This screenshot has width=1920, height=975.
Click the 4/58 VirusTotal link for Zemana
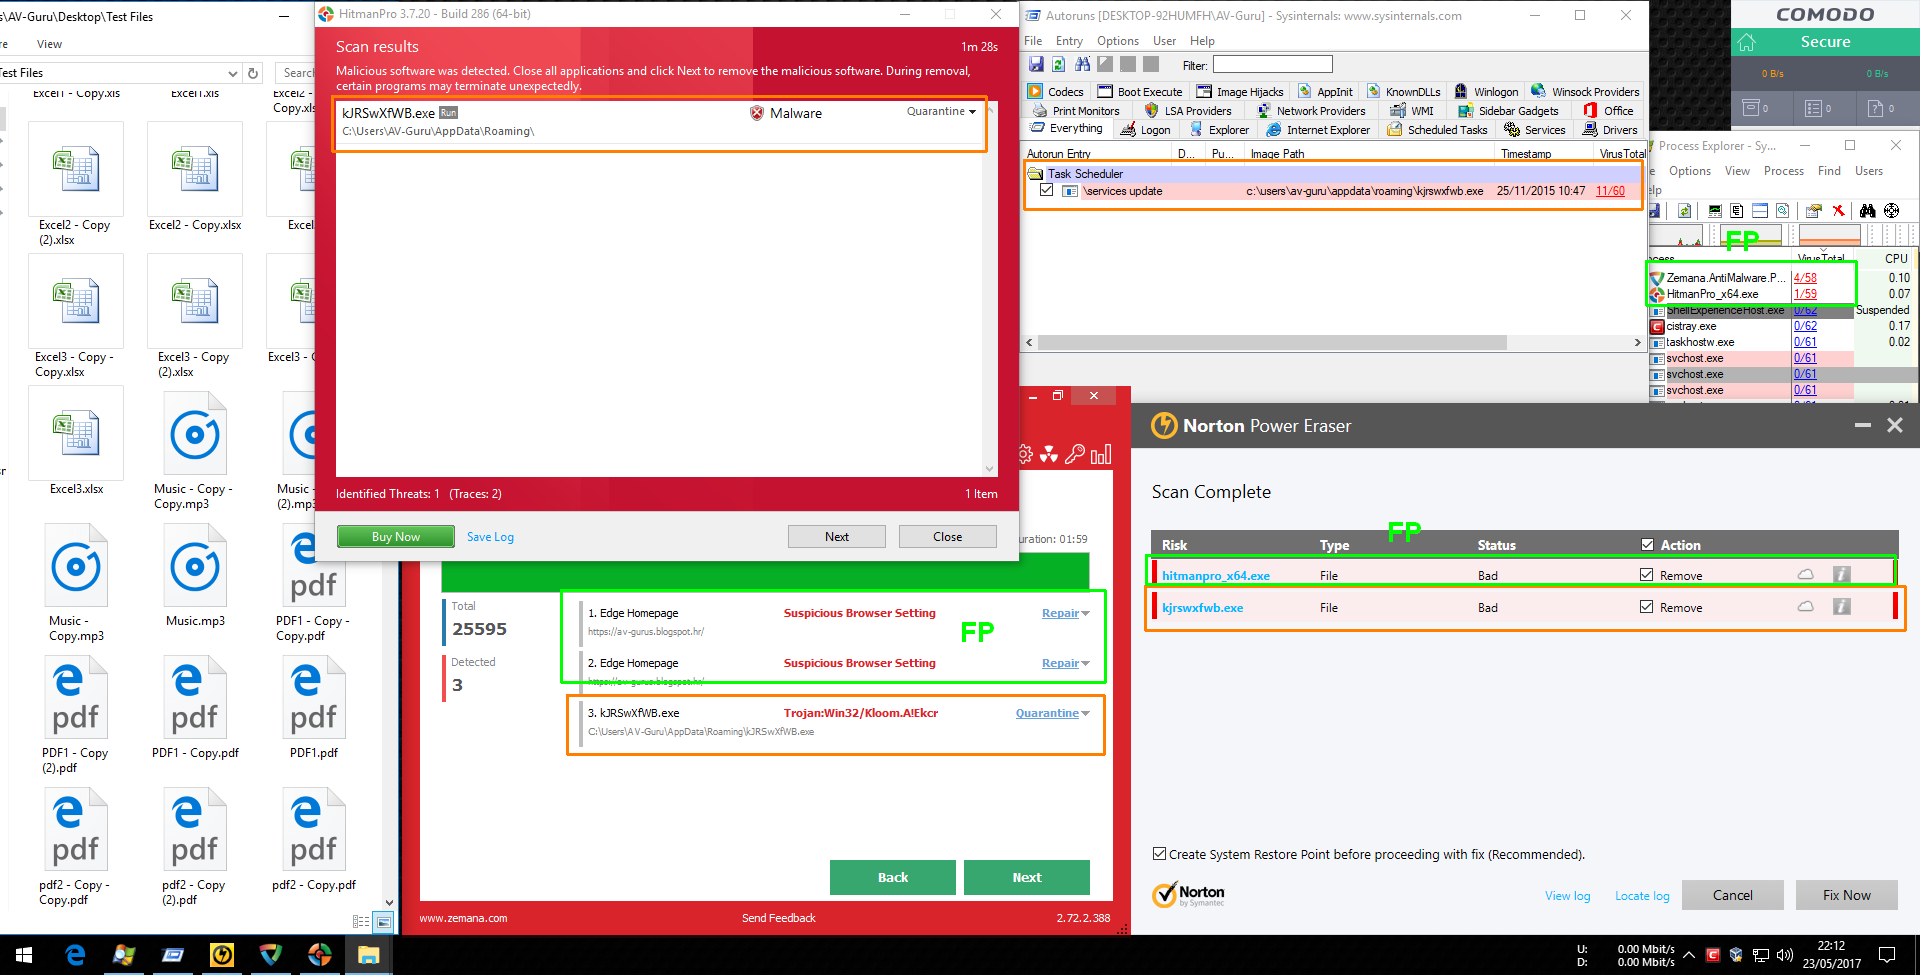click(x=1805, y=278)
